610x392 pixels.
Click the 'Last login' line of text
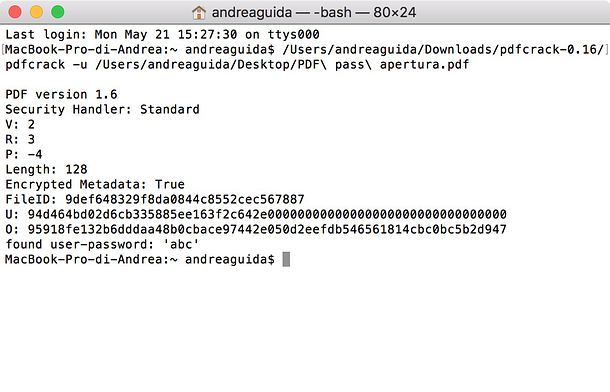click(x=162, y=35)
